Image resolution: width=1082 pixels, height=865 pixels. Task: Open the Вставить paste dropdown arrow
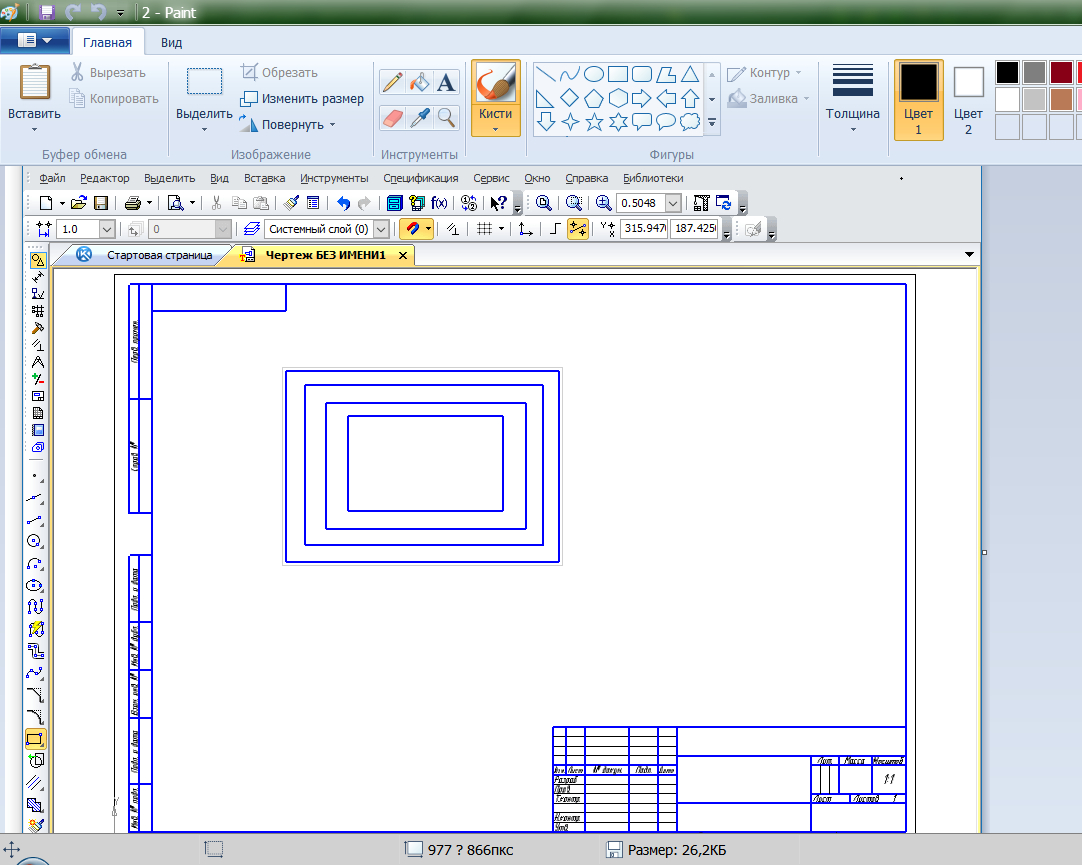click(x=35, y=129)
